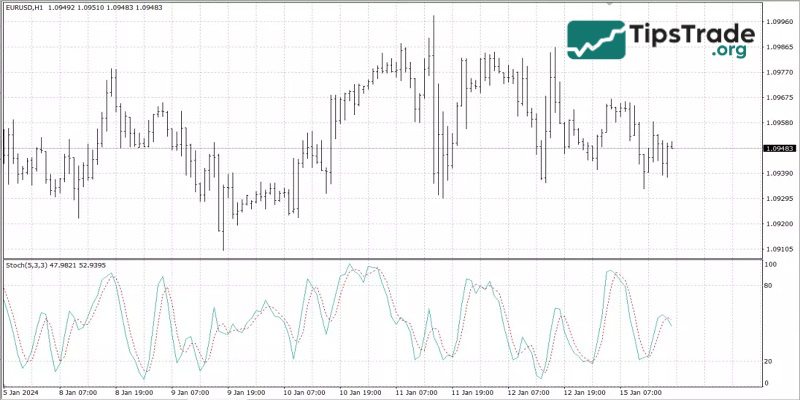800x400 pixels.
Task: Select the 5 Jan 2024 date label
Action: [x=23, y=393]
